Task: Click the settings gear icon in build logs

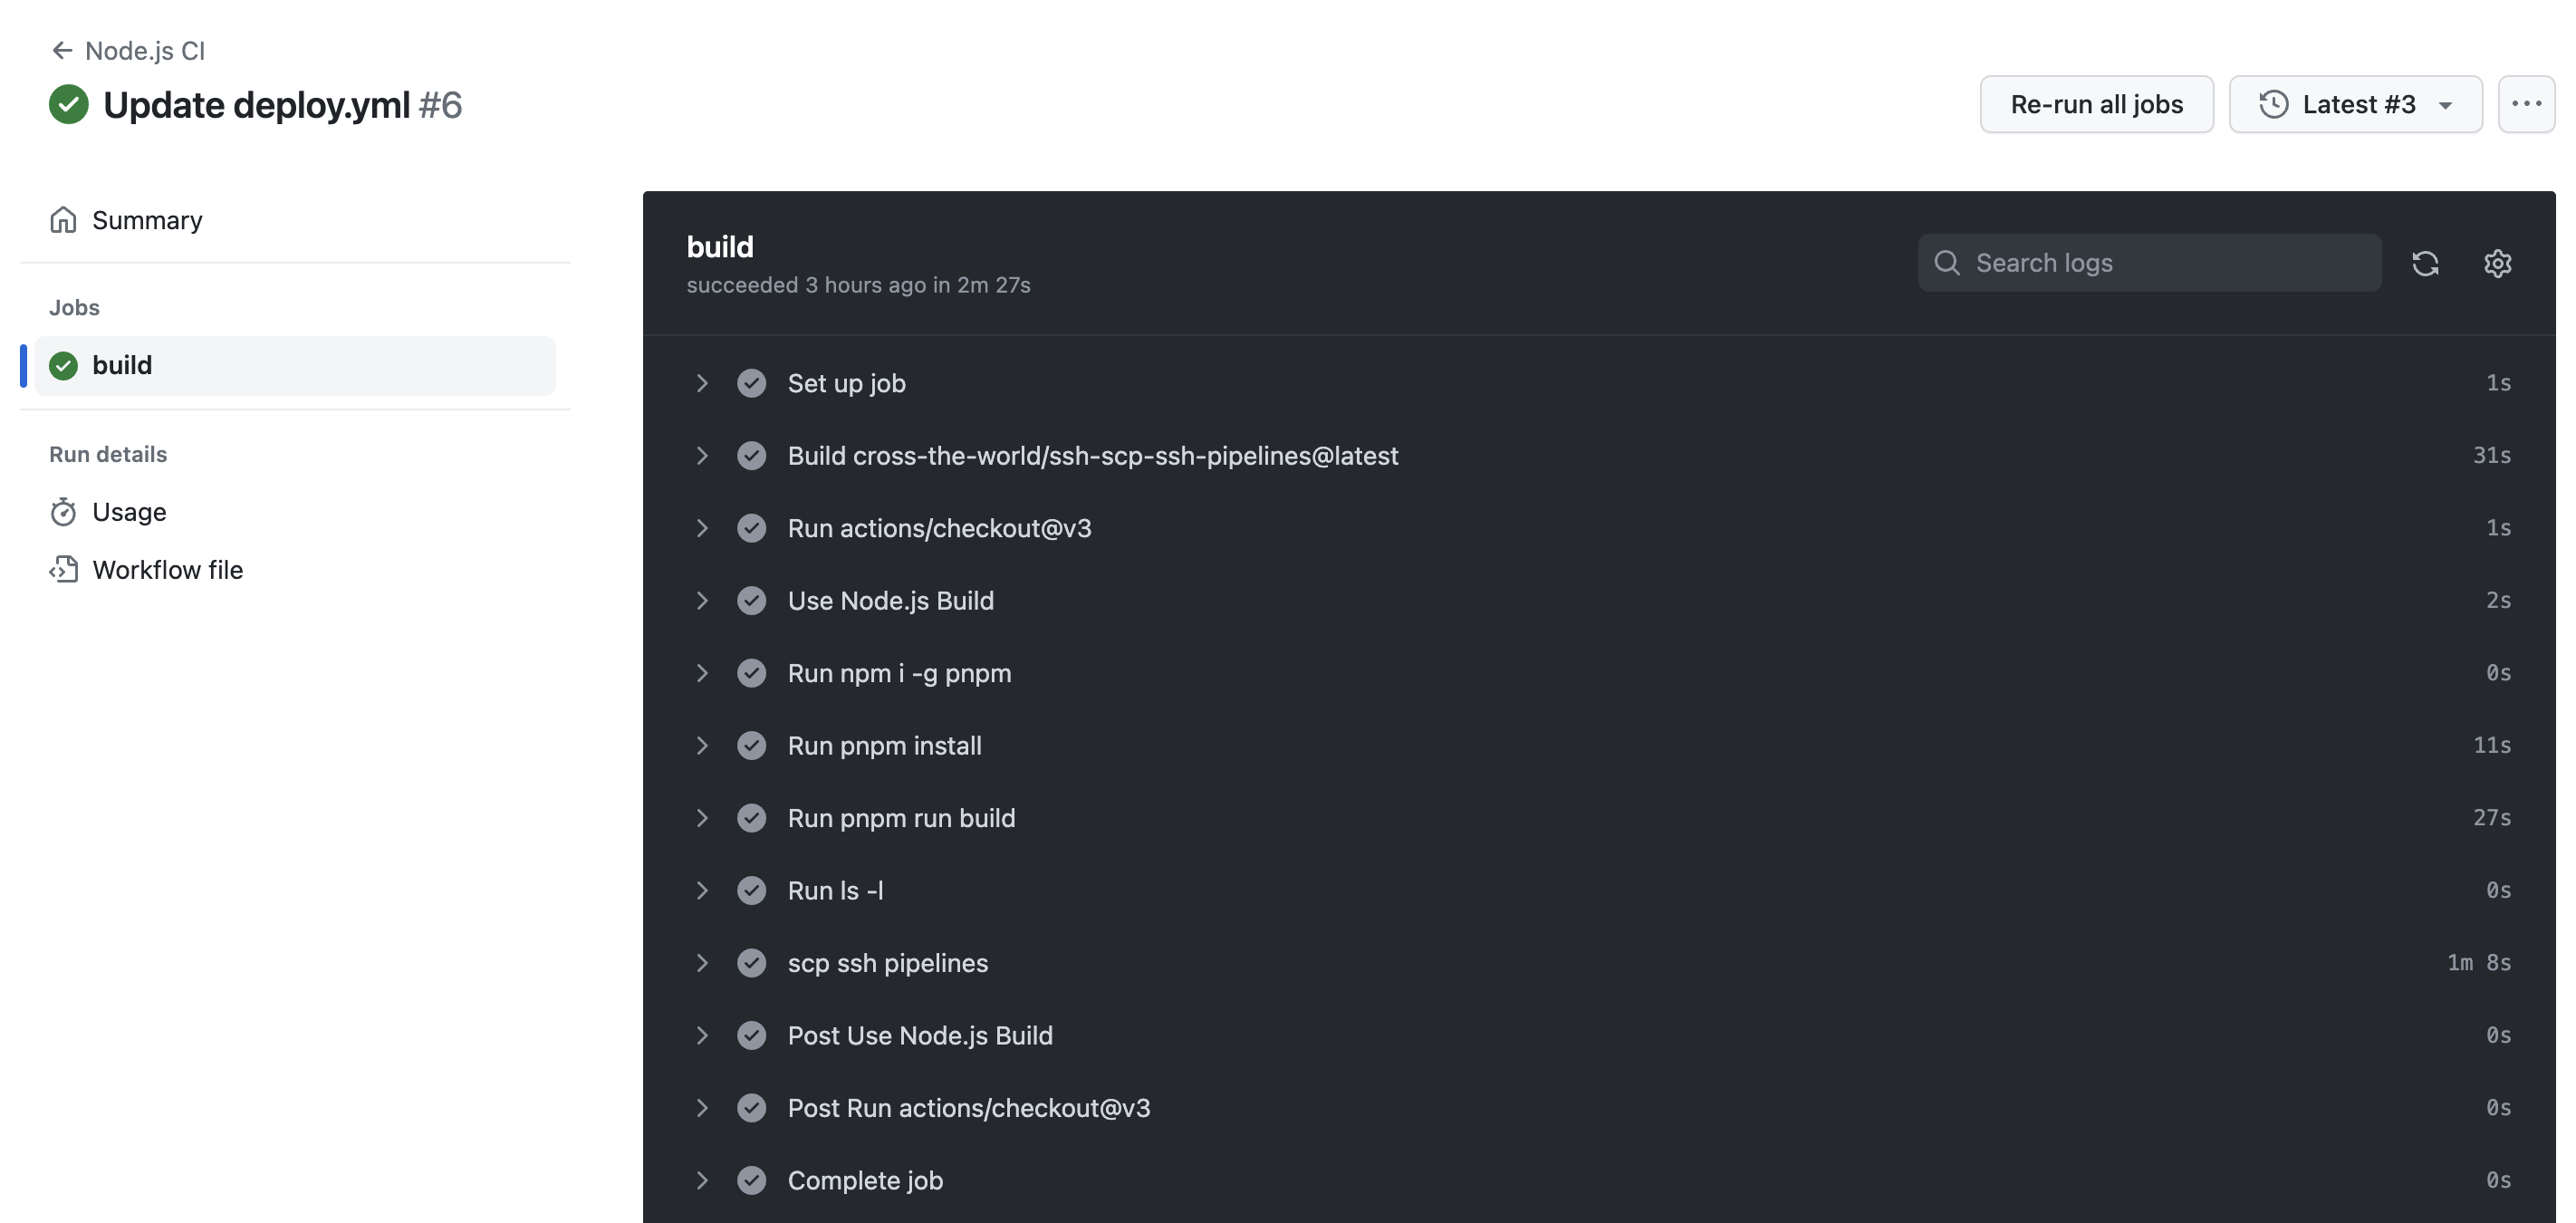Action: pyautogui.click(x=2499, y=263)
